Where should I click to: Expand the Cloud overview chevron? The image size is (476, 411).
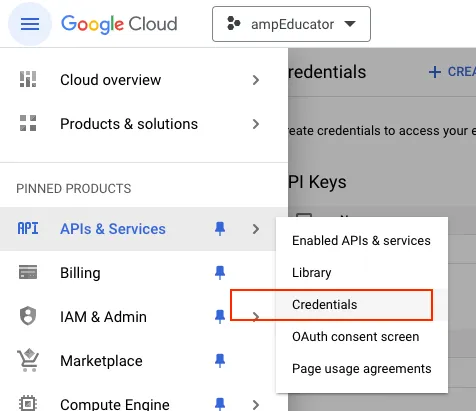click(x=256, y=80)
